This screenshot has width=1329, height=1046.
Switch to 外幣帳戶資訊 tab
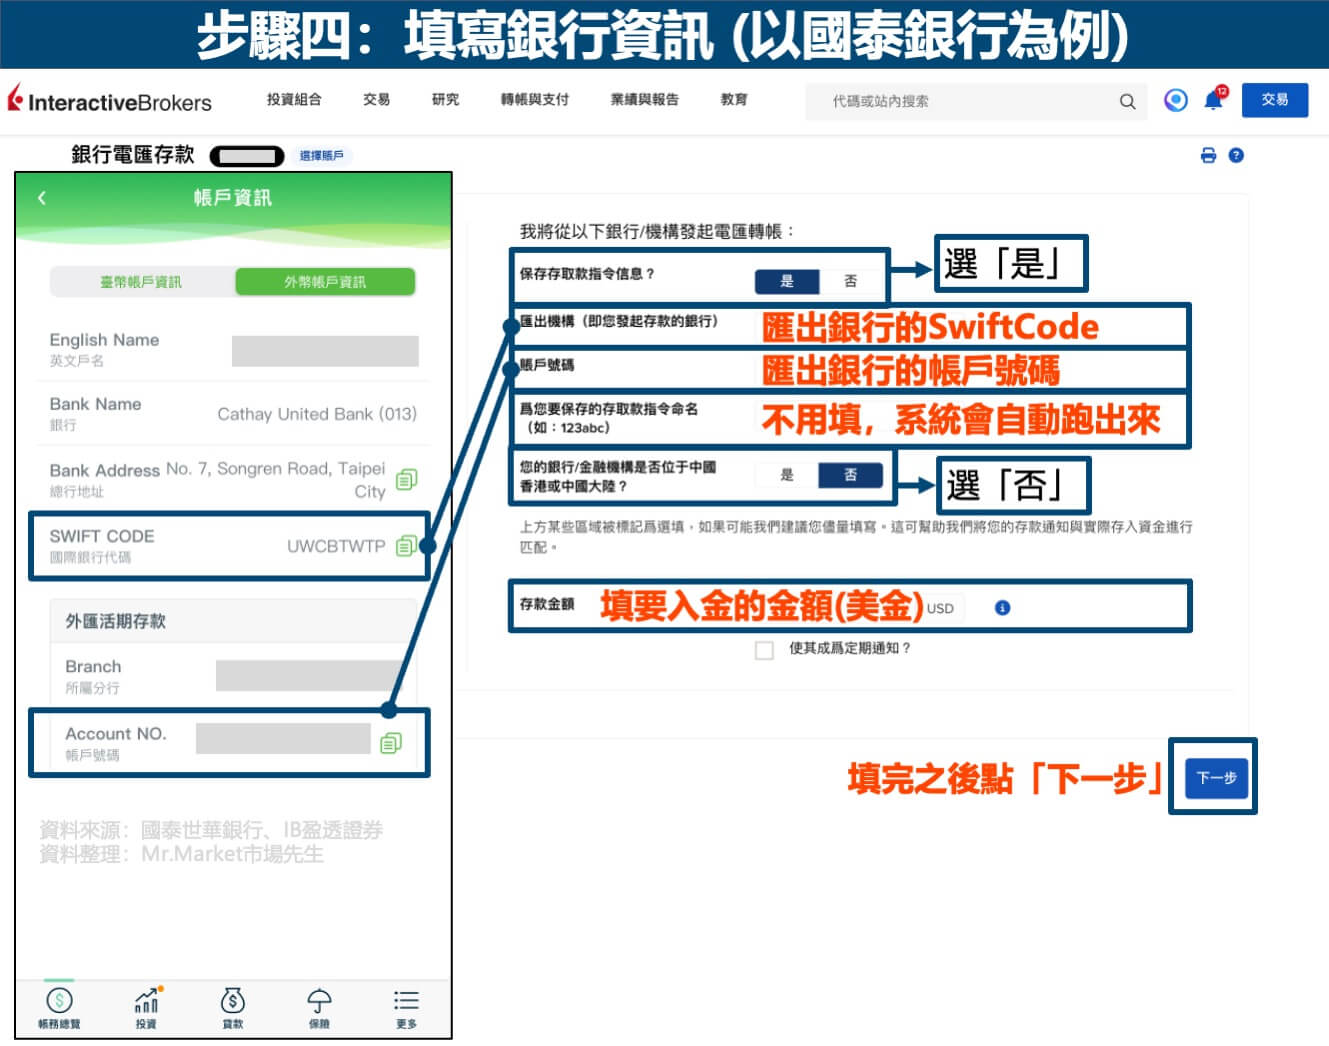[x=325, y=282]
